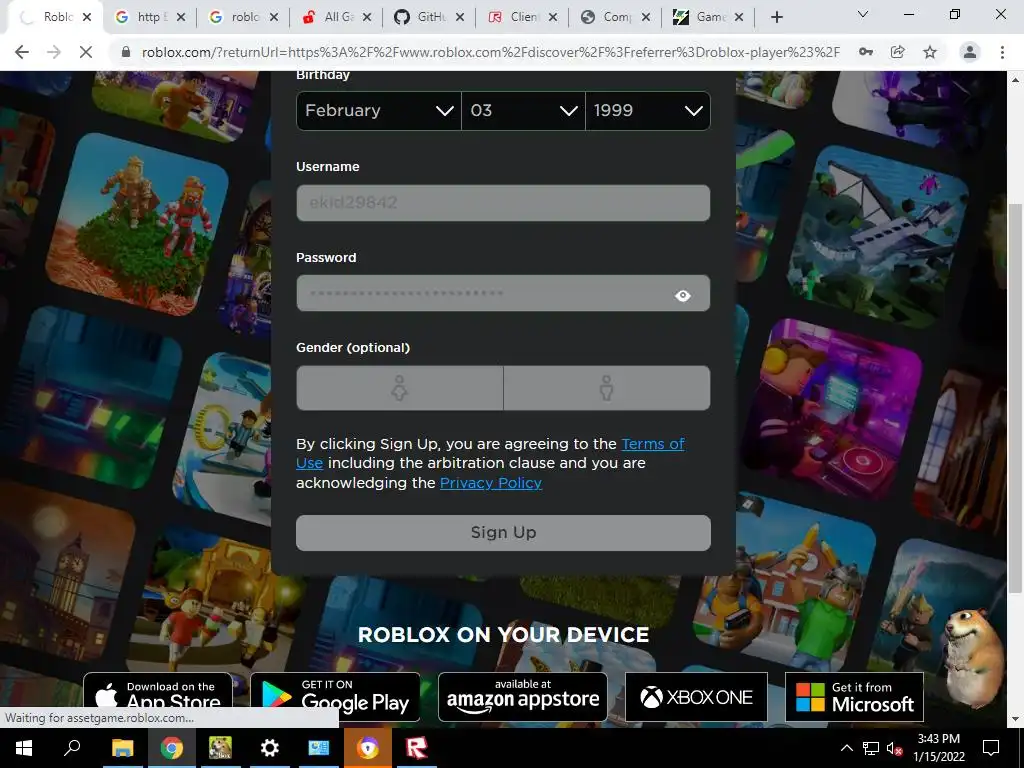
Task: Switch to the Google 'http' tab
Action: click(x=148, y=17)
